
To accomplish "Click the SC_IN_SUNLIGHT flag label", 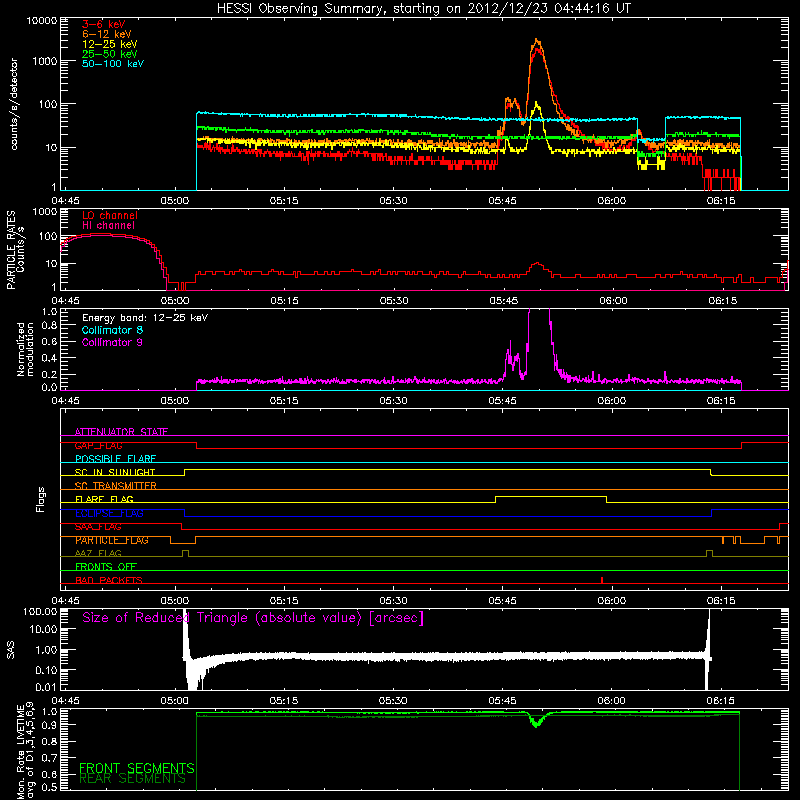I will 115,472.
